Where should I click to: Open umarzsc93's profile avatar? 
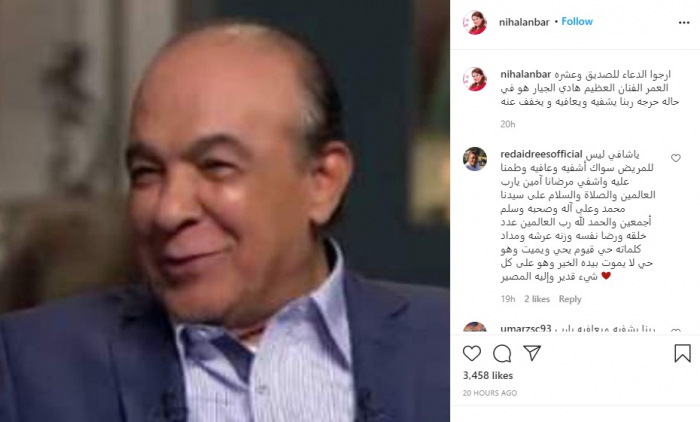[475, 328]
